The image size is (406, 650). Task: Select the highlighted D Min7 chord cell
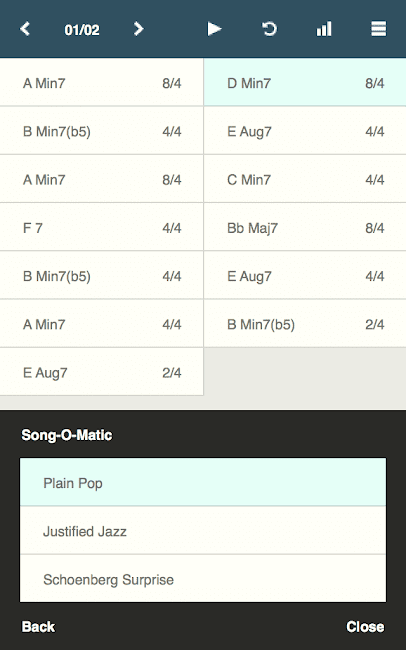305,82
